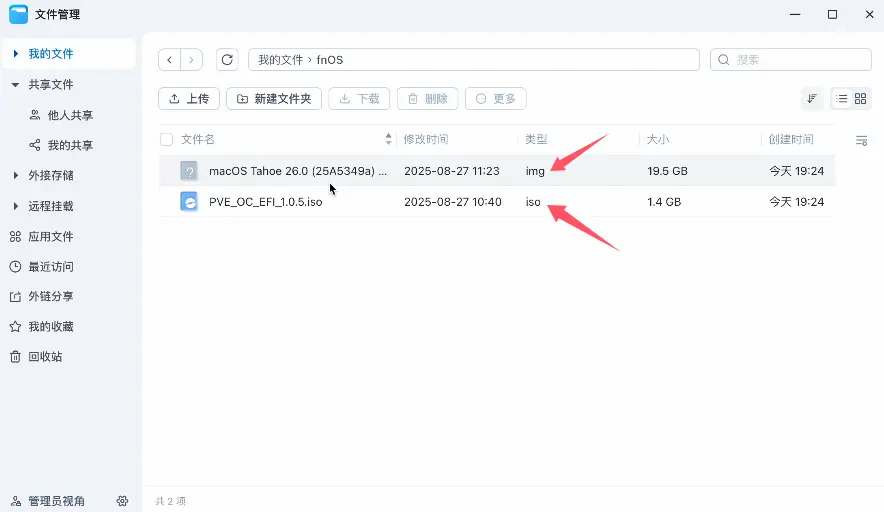The height and width of the screenshot is (512, 884).
Task: Close the 文件管理 window
Action: pos(869,14)
